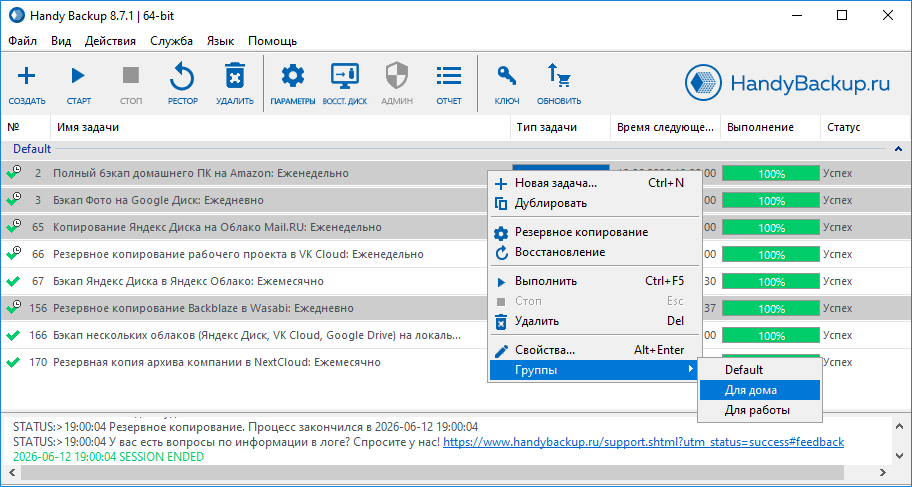Sort by № column header
This screenshot has height=487, width=912.
click(x=25, y=127)
